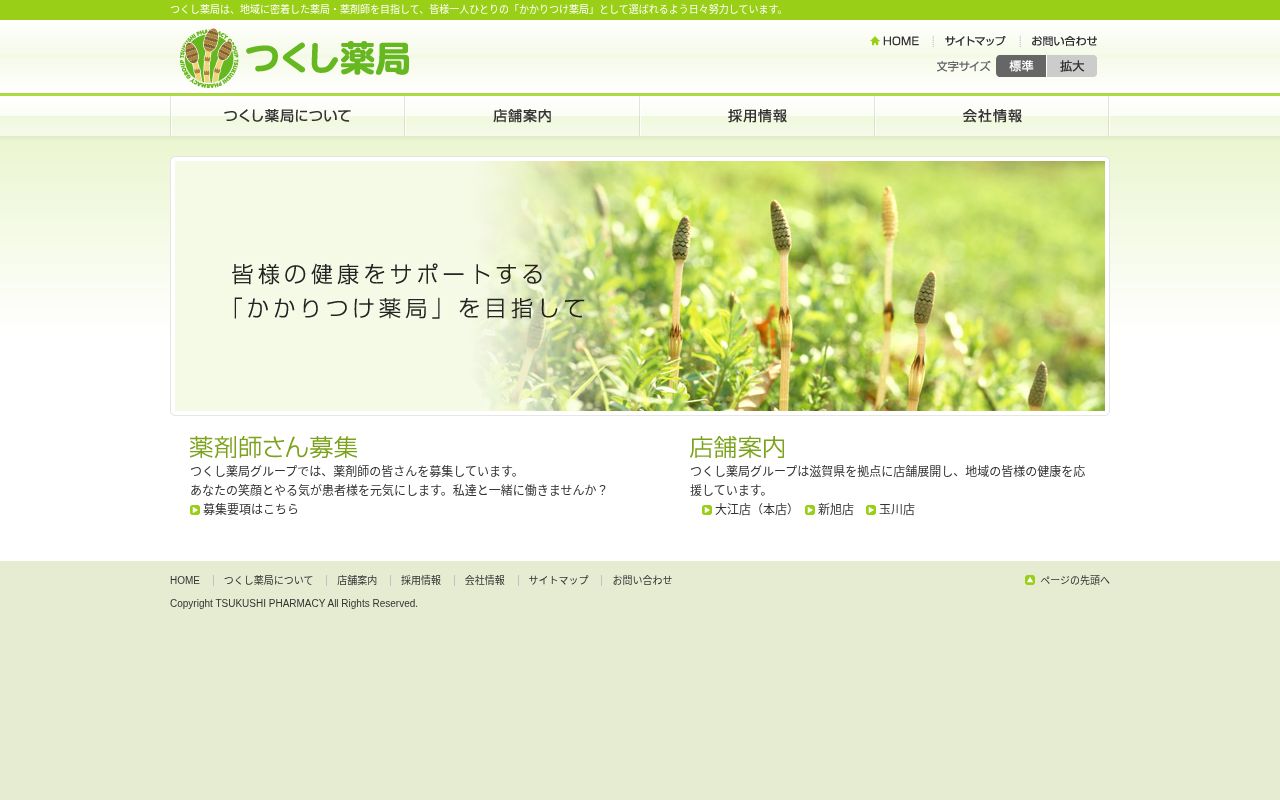Image resolution: width=1280 pixels, height=800 pixels.
Task: Open サイトマップ in the top-right header
Action: point(975,41)
